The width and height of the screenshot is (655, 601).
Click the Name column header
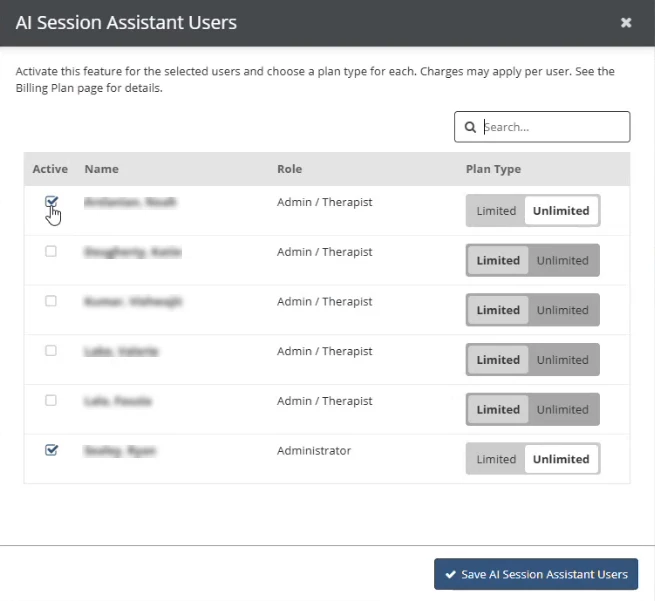tap(102, 169)
